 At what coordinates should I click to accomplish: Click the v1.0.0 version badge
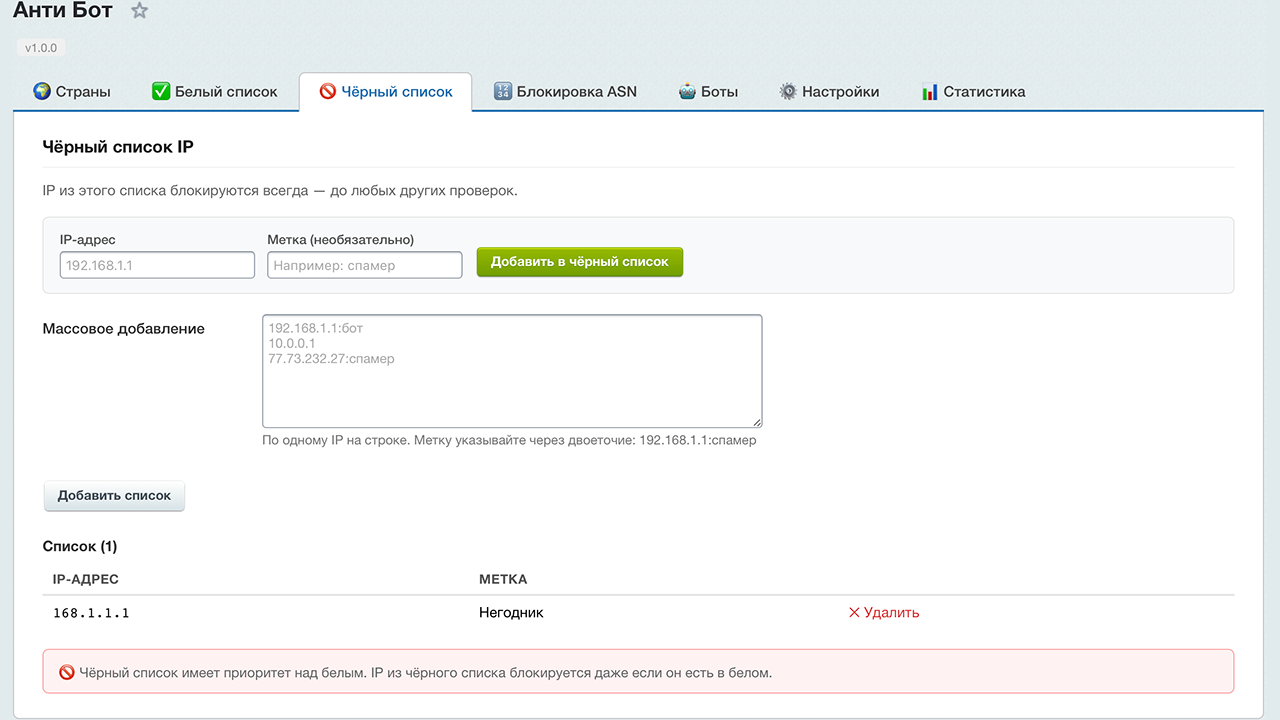coord(42,47)
